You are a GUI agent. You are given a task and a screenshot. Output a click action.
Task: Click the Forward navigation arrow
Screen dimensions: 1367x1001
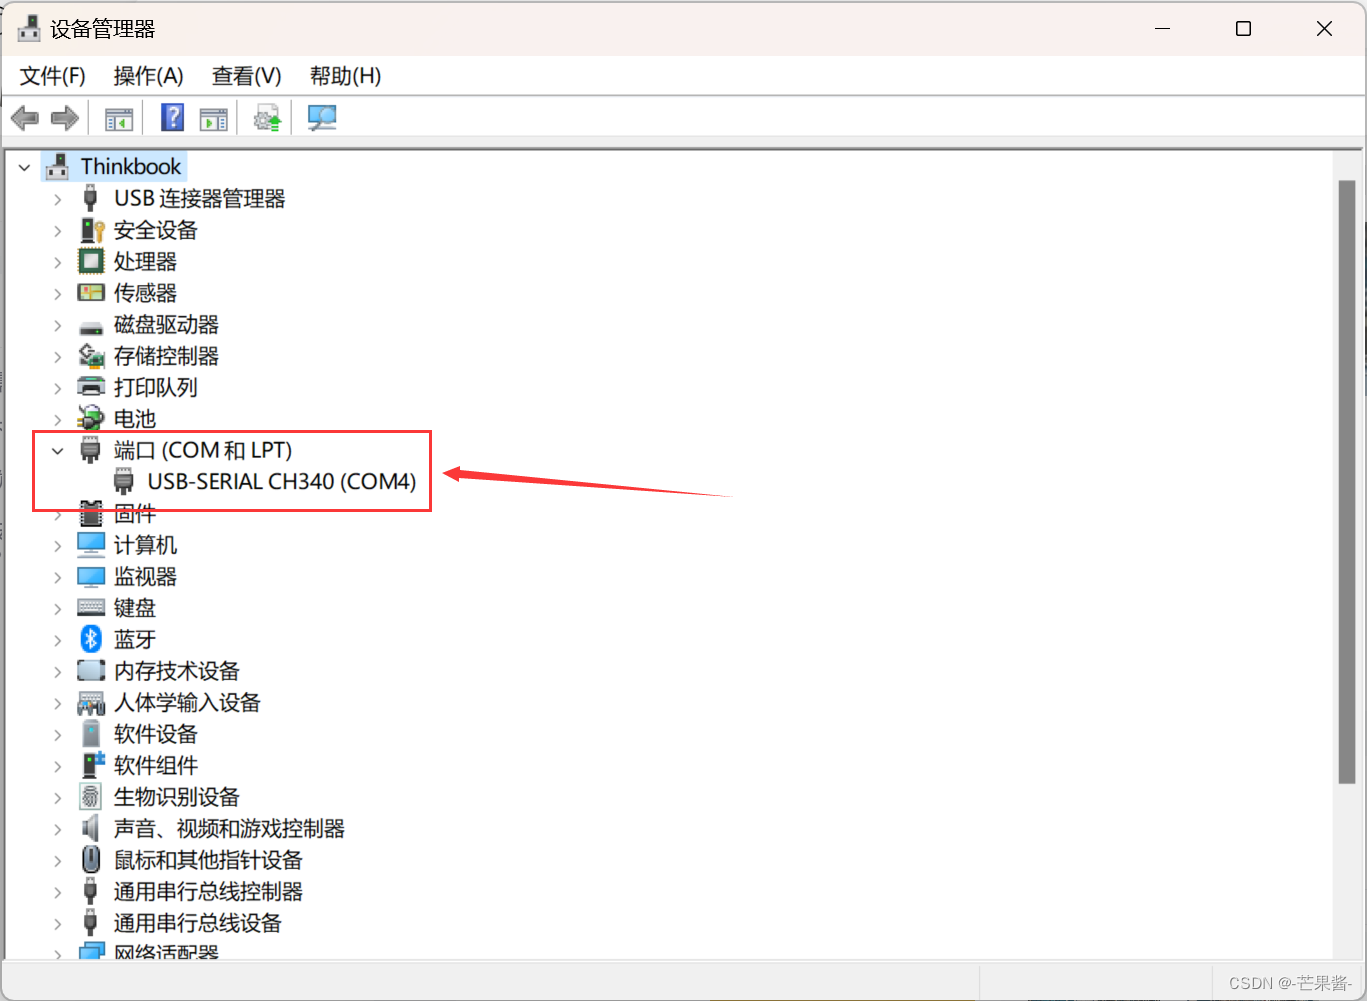click(x=64, y=117)
